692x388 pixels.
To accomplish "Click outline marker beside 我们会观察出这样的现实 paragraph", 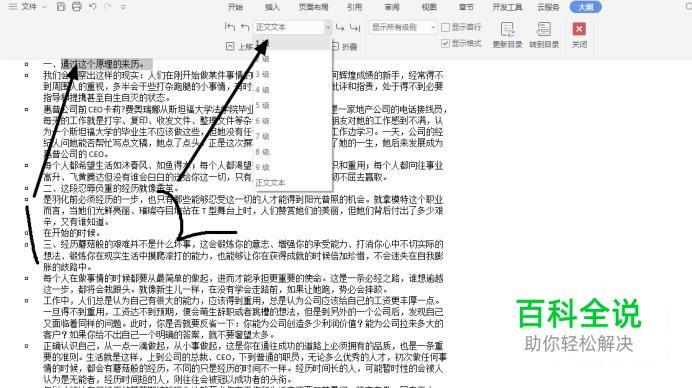I will 27,75.
